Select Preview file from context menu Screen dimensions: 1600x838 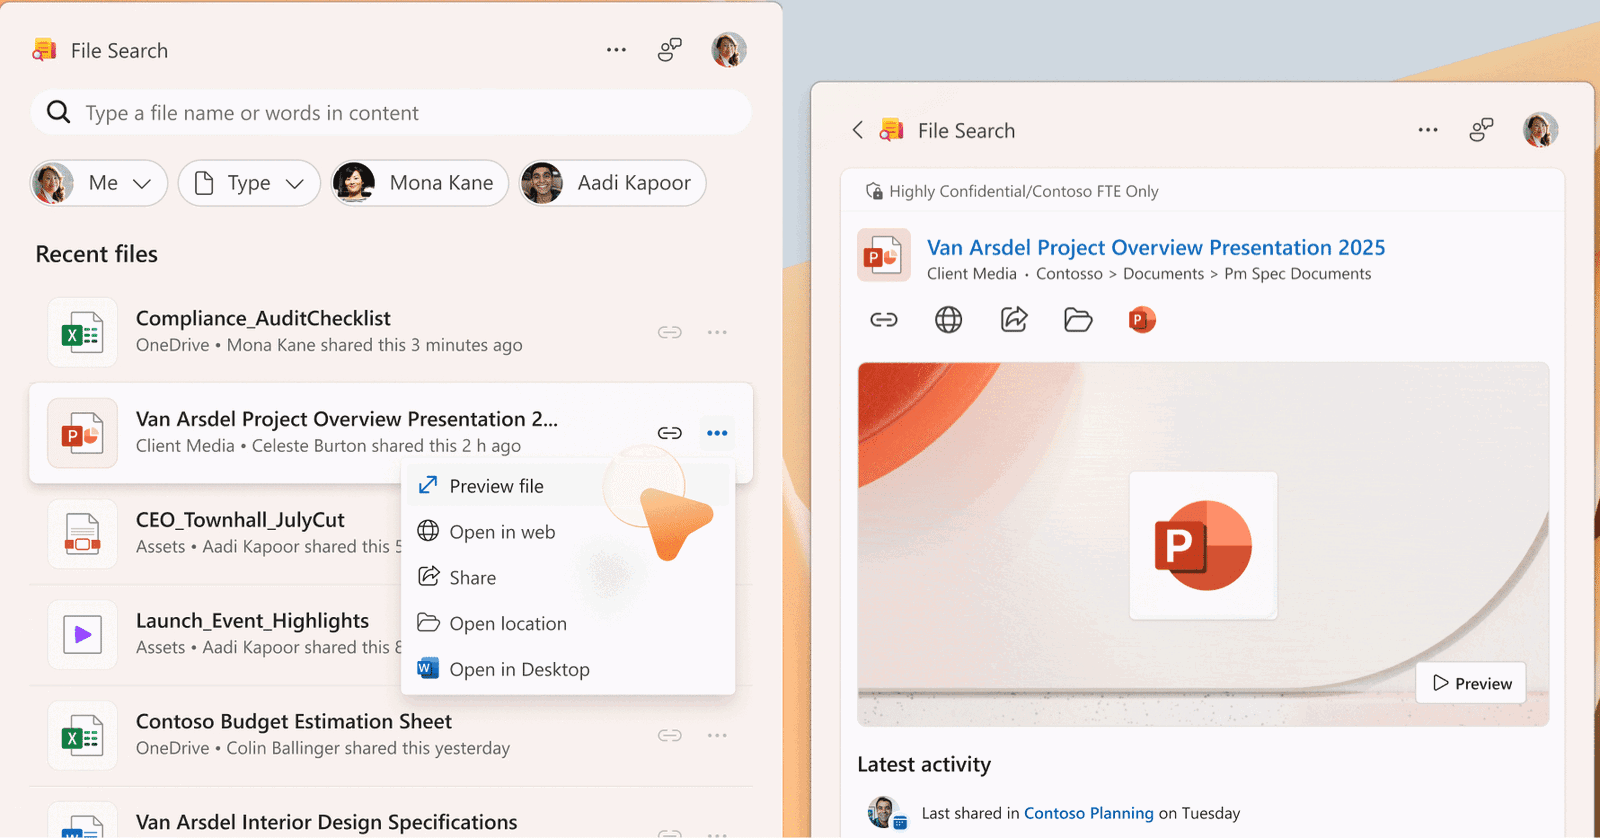coord(496,486)
